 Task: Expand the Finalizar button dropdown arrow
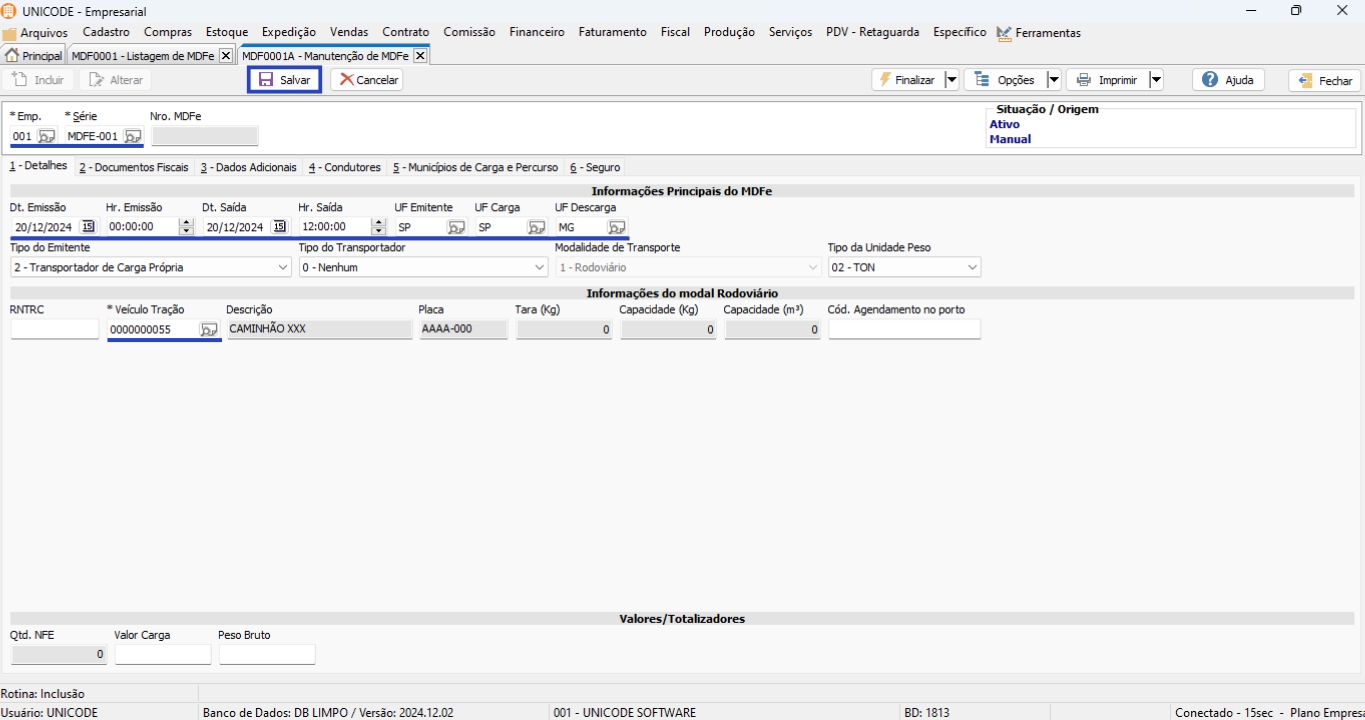click(x=951, y=80)
